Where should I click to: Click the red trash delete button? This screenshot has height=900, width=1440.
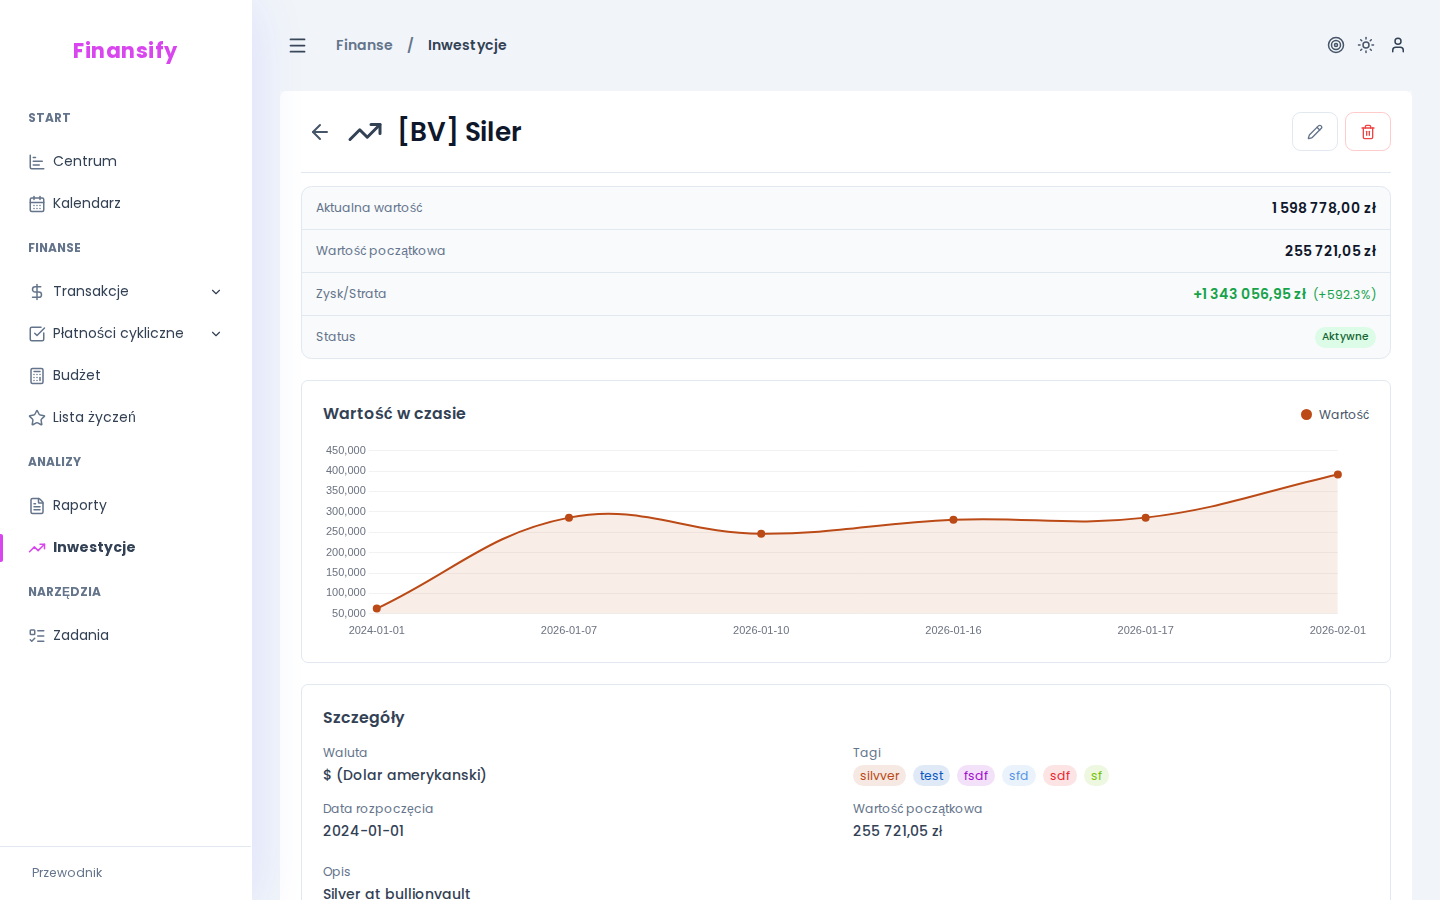click(1367, 132)
